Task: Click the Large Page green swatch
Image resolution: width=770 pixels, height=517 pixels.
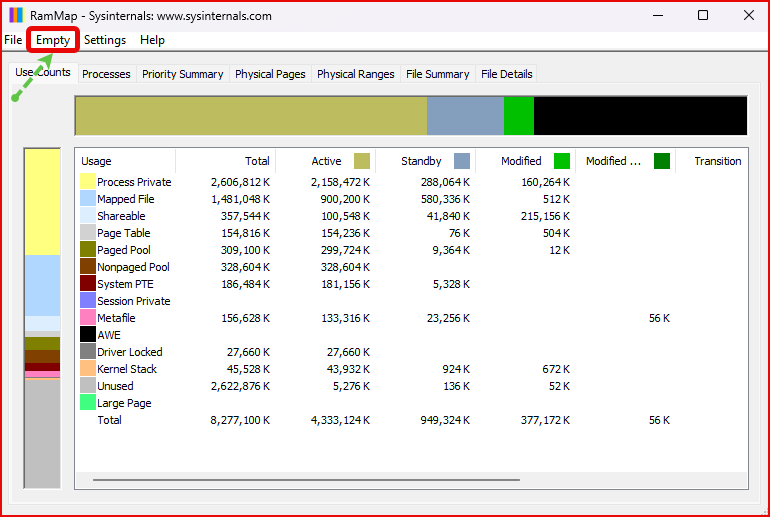Action: [x=88, y=403]
